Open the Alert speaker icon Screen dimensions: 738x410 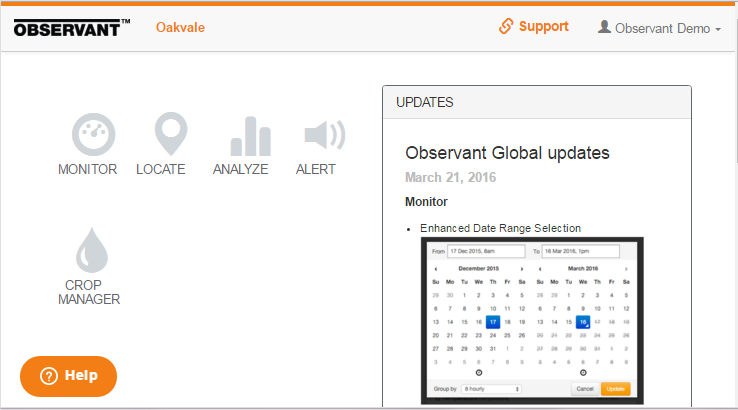click(x=325, y=135)
